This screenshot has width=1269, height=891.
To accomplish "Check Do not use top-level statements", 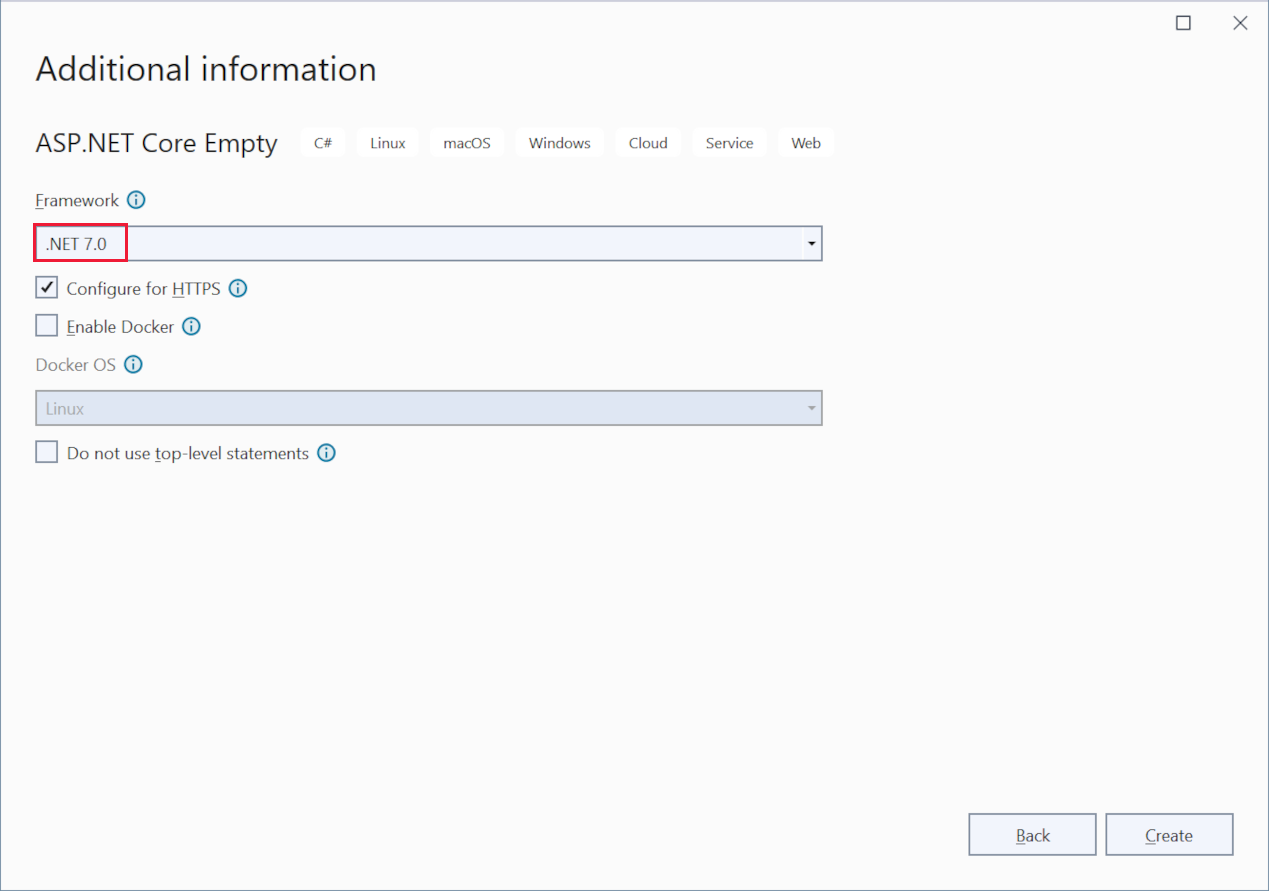I will pyautogui.click(x=47, y=453).
